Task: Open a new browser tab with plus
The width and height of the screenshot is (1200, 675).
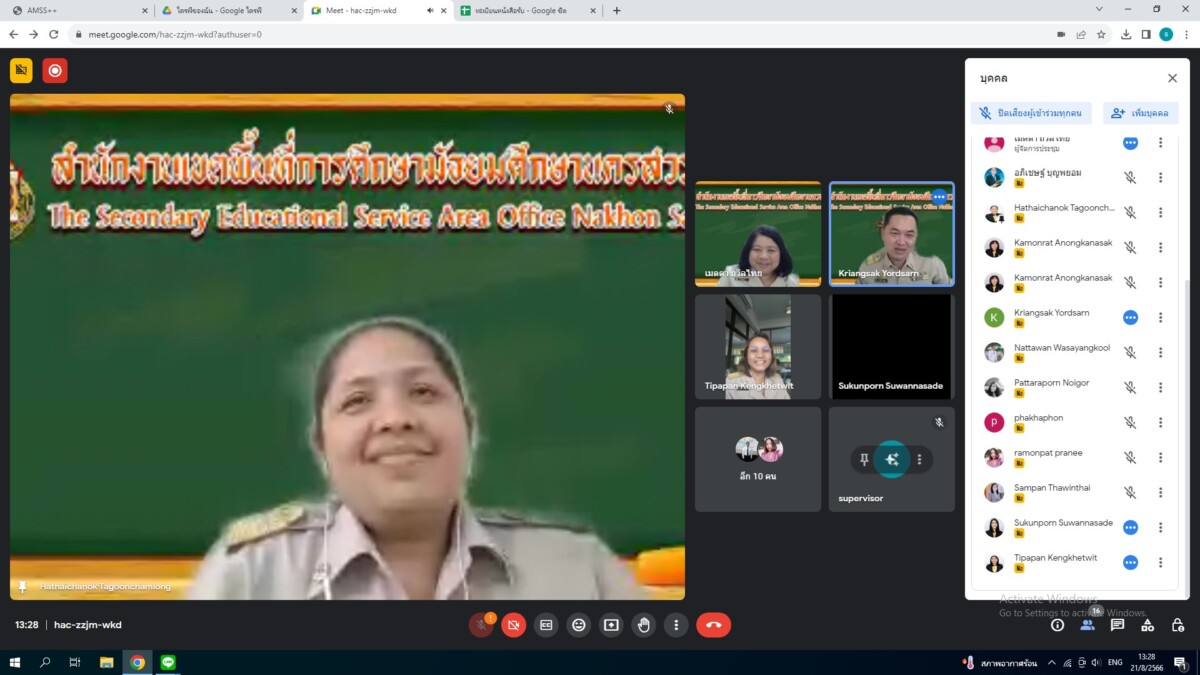Action: click(x=616, y=10)
